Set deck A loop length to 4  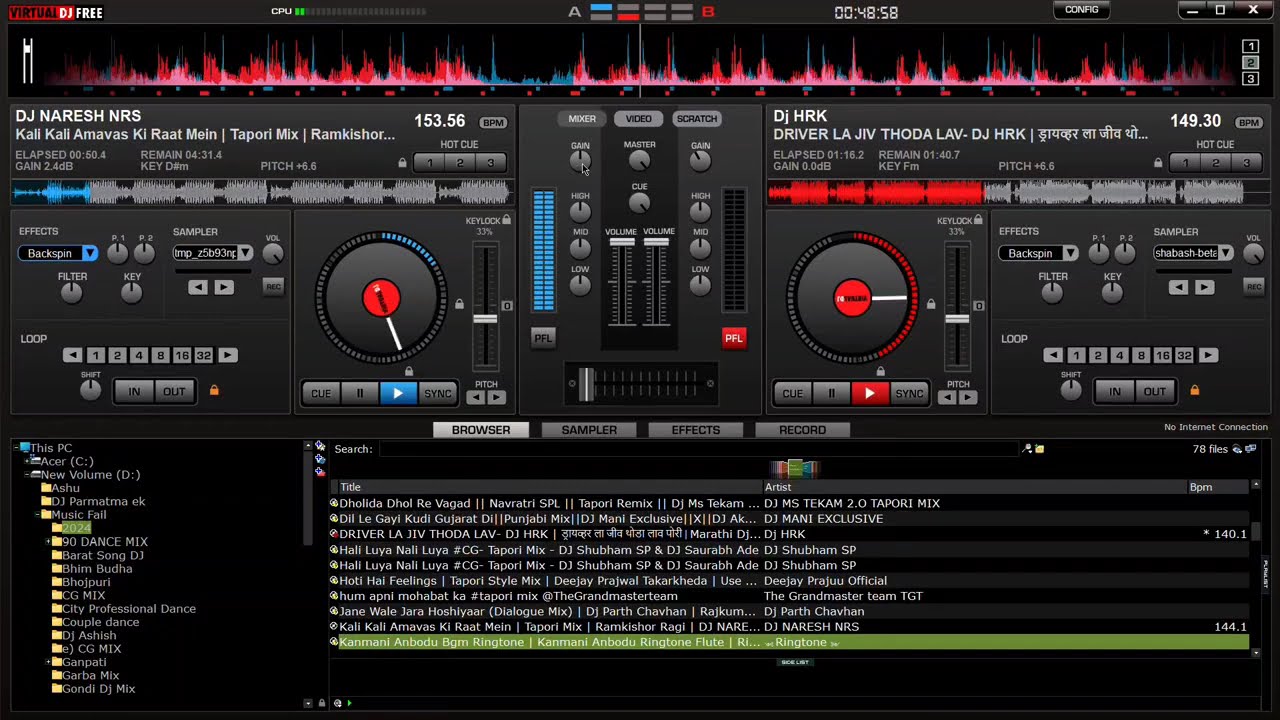click(139, 355)
